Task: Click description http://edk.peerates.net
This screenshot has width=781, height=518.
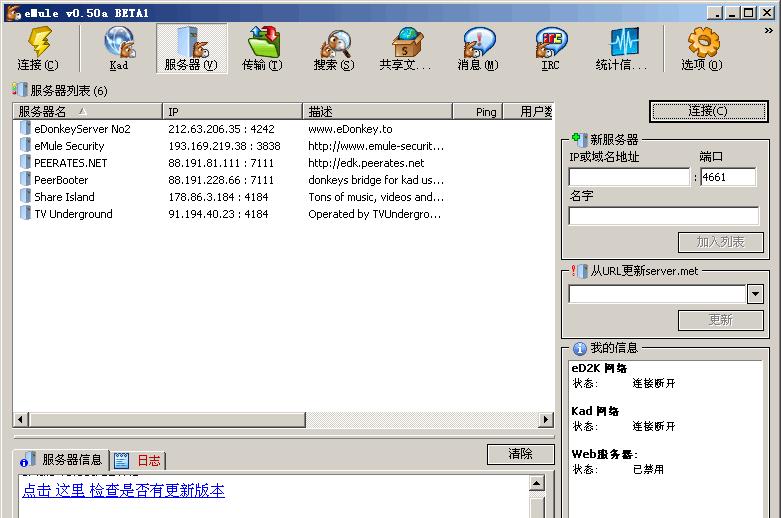Action: 366,163
